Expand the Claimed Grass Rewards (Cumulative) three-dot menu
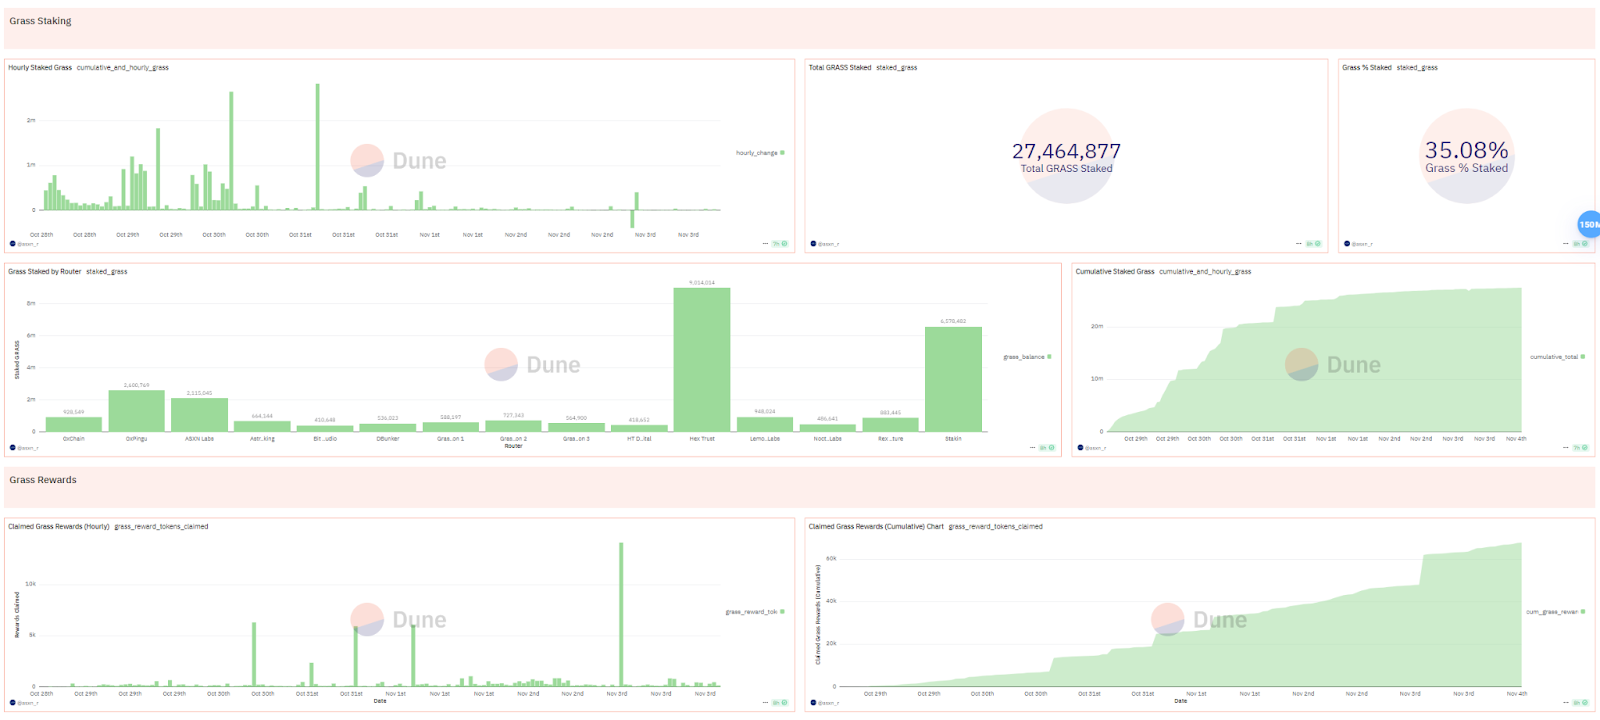This screenshot has width=1600, height=720. (1566, 702)
